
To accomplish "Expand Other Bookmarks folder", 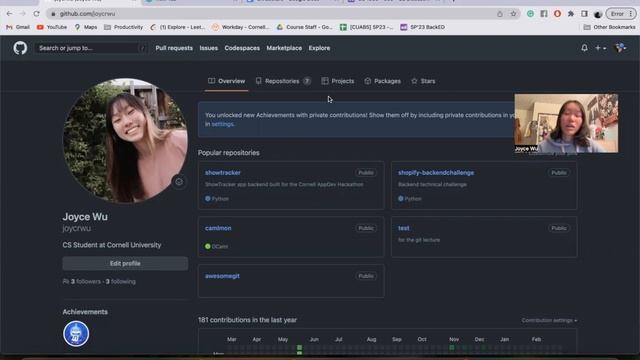I will tap(609, 27).
